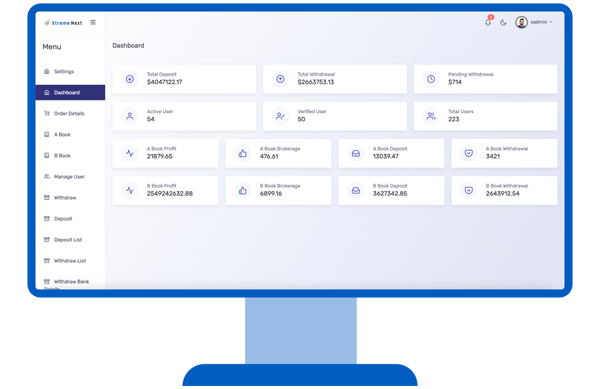Click the Deposit sidebar icon

point(47,218)
